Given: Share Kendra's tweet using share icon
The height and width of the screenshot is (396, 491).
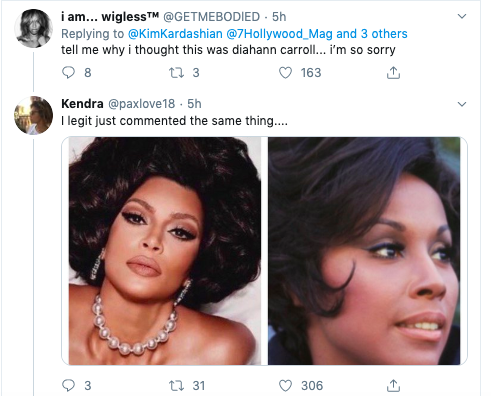Looking at the screenshot, I should pyautogui.click(x=393, y=386).
